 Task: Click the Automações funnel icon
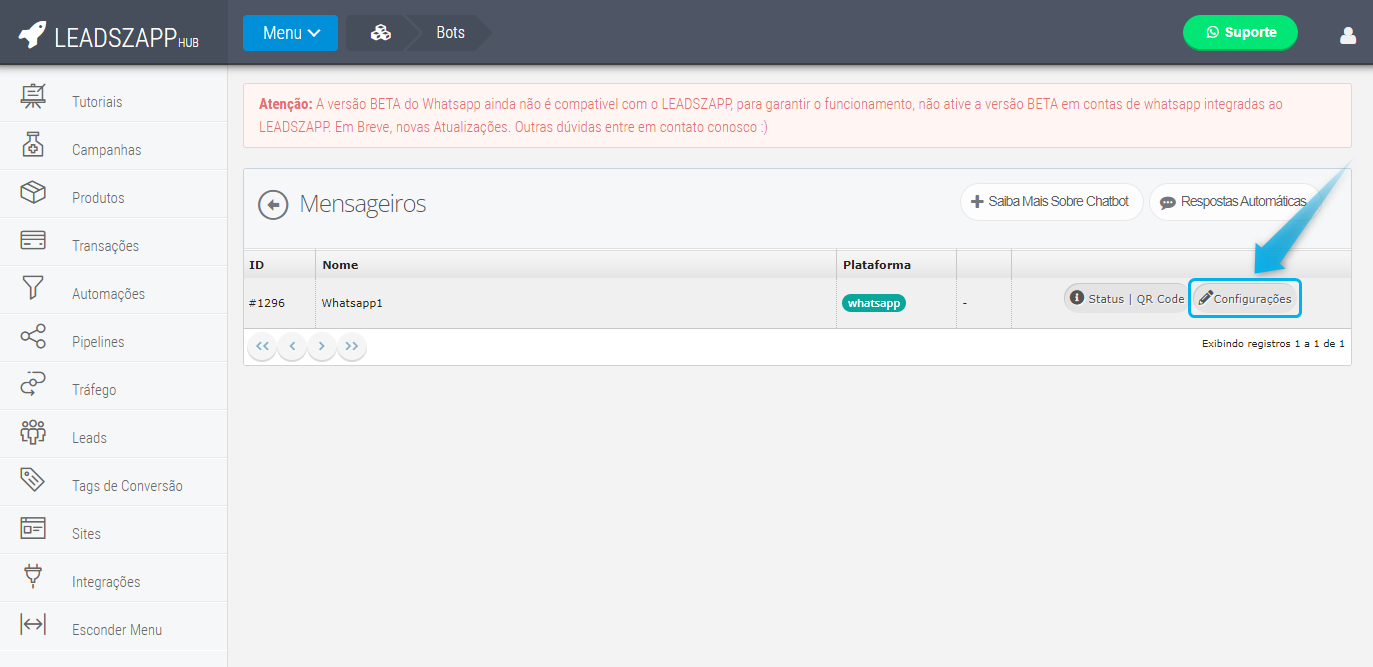(x=32, y=291)
